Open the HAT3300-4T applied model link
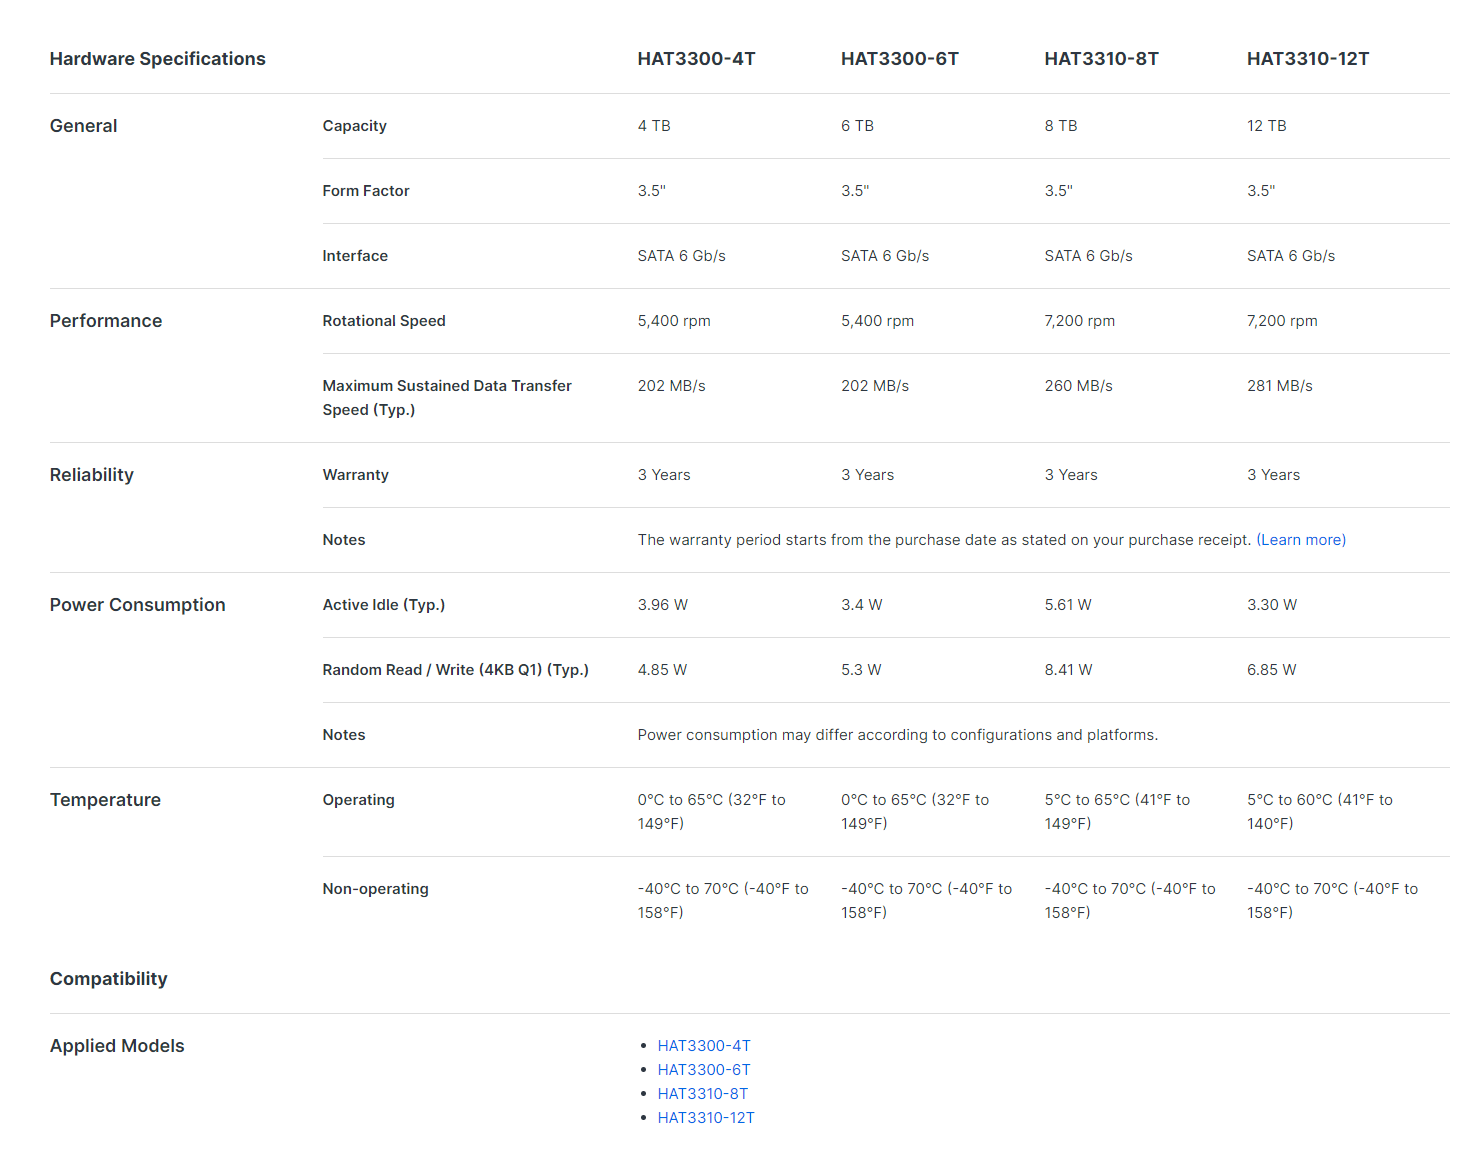The width and height of the screenshot is (1469, 1157). (704, 1046)
